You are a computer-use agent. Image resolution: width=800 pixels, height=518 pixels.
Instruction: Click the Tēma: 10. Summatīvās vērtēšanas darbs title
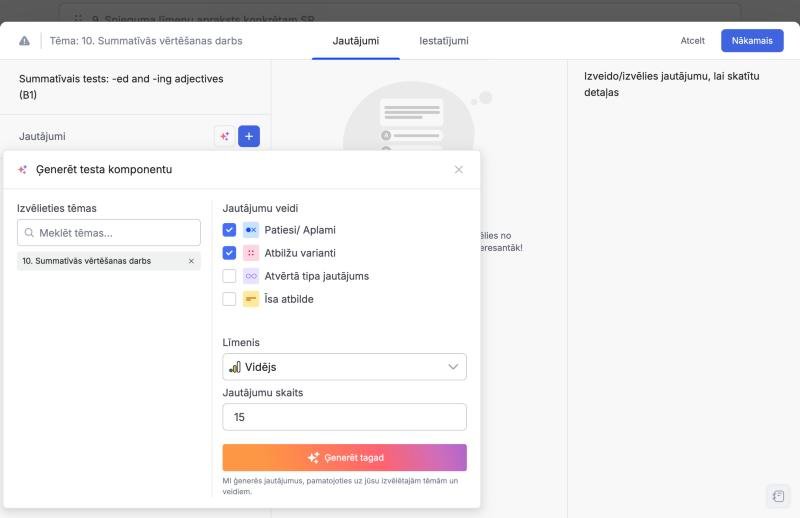tap(146, 41)
